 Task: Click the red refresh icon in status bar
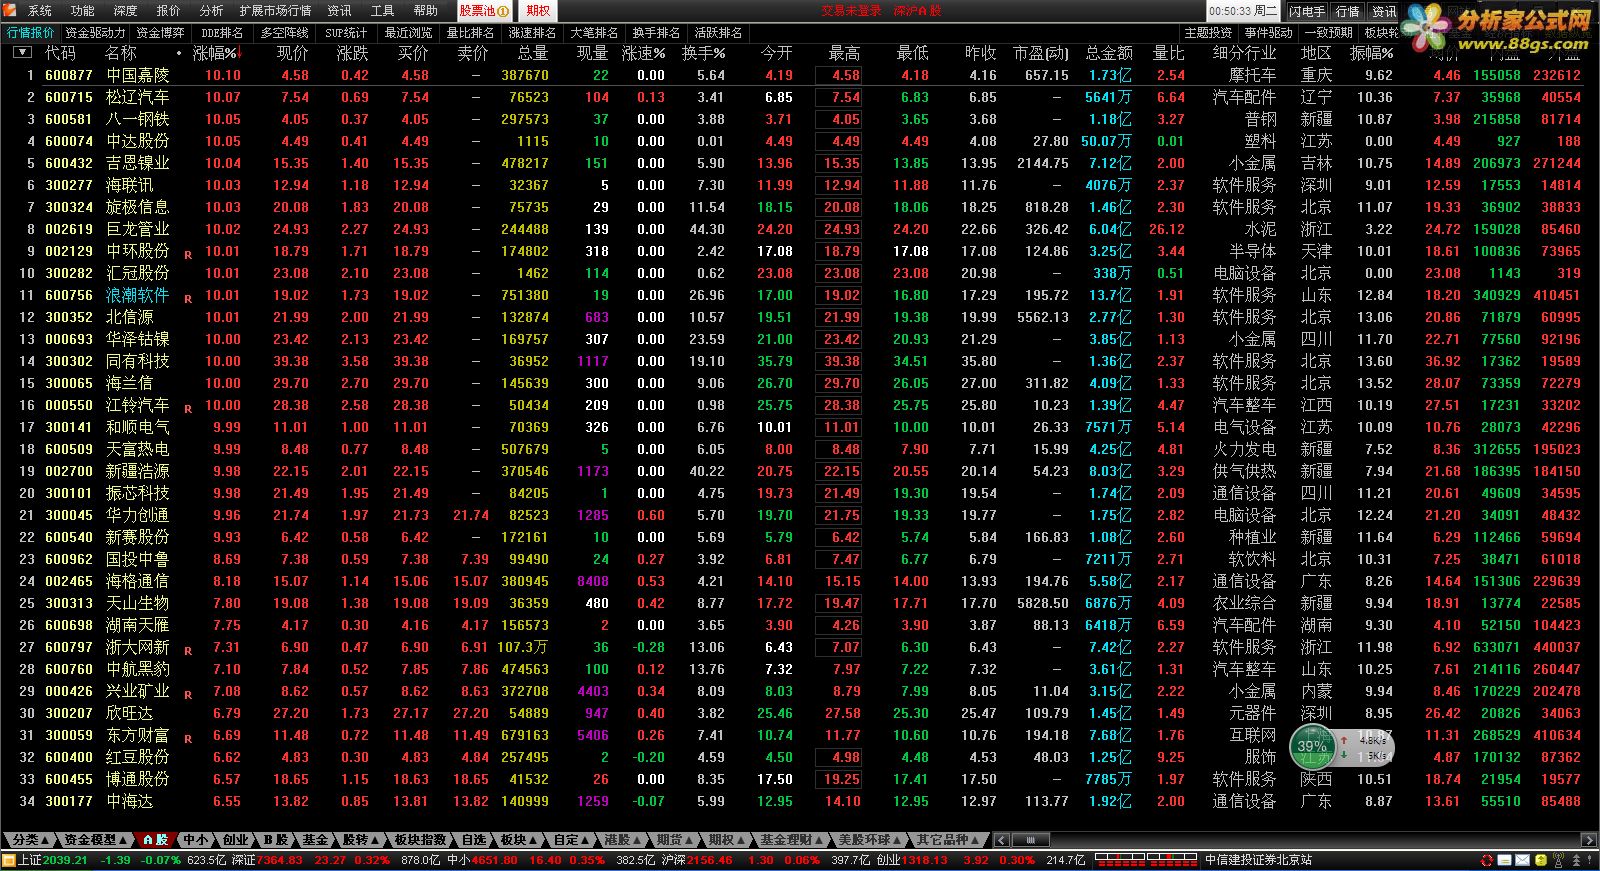click(1486, 860)
